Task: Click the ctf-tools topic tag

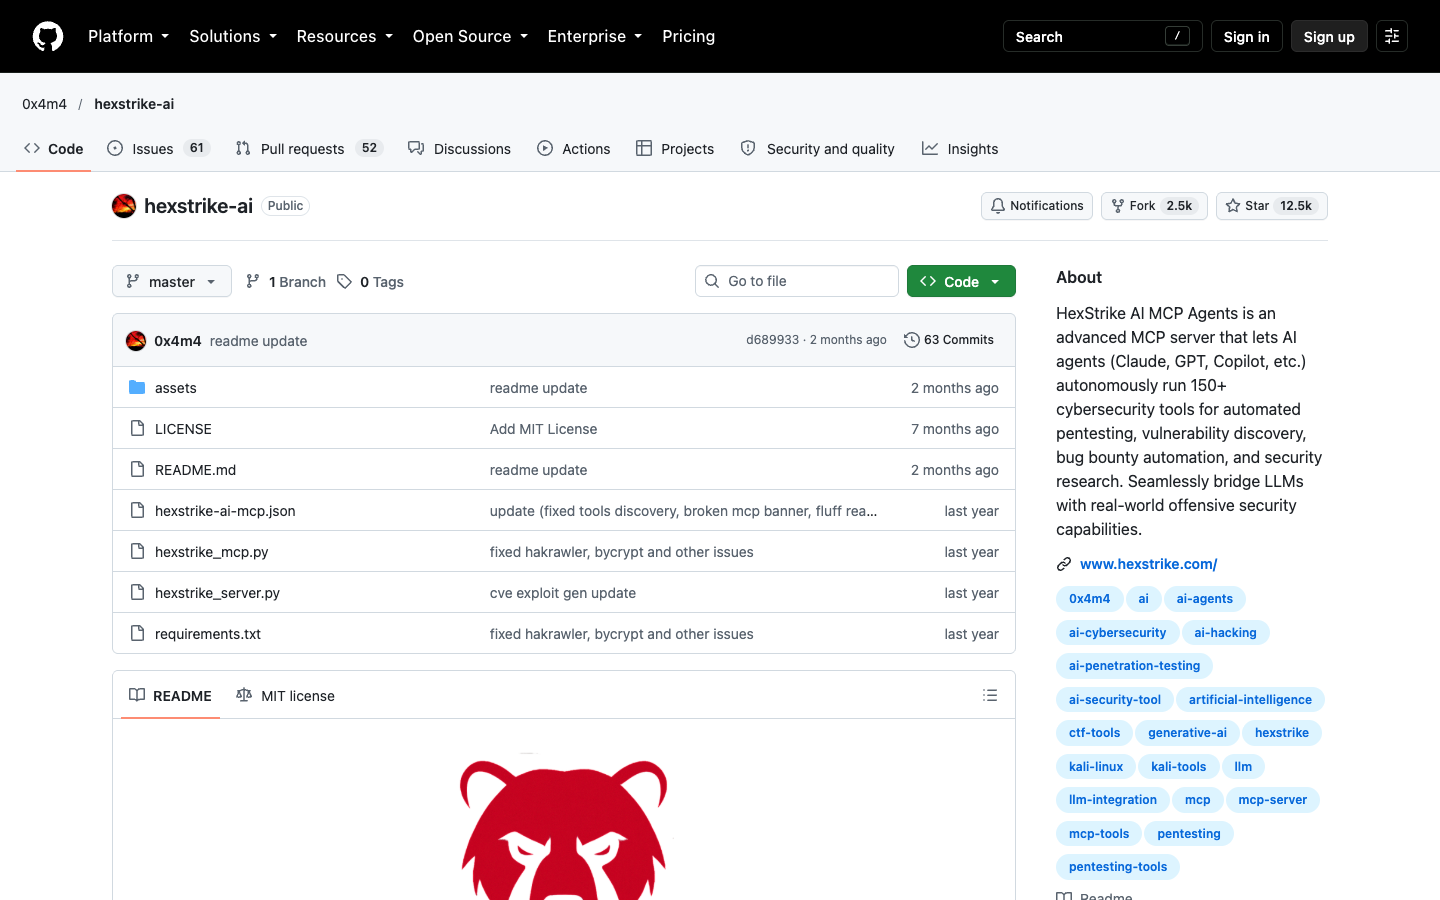Action: 1094,733
